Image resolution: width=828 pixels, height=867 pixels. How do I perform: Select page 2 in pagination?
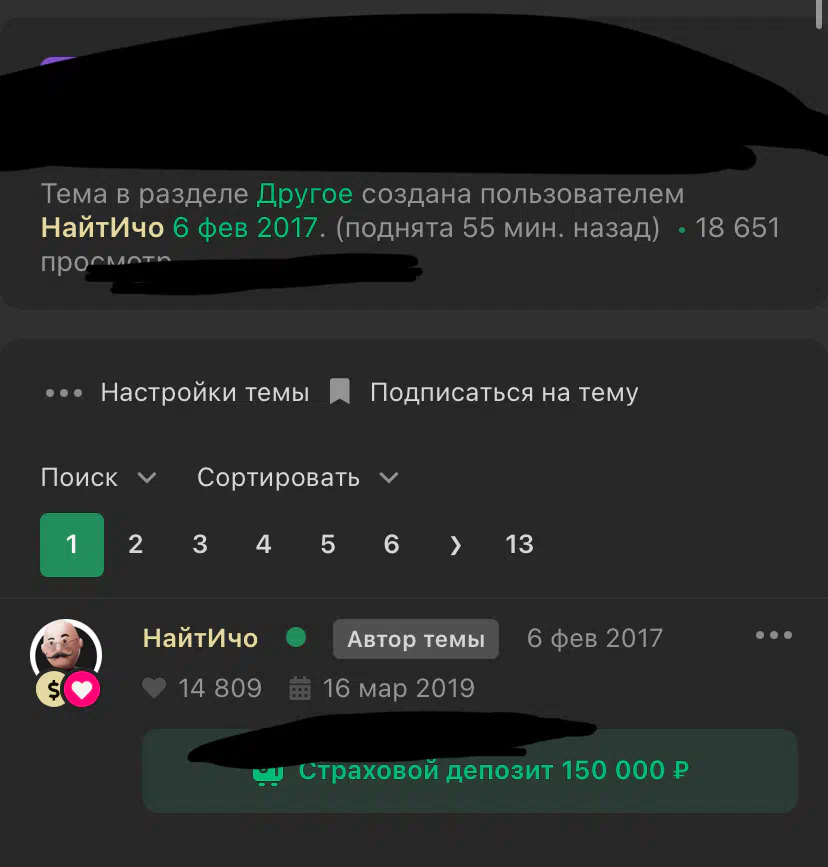pyautogui.click(x=136, y=545)
